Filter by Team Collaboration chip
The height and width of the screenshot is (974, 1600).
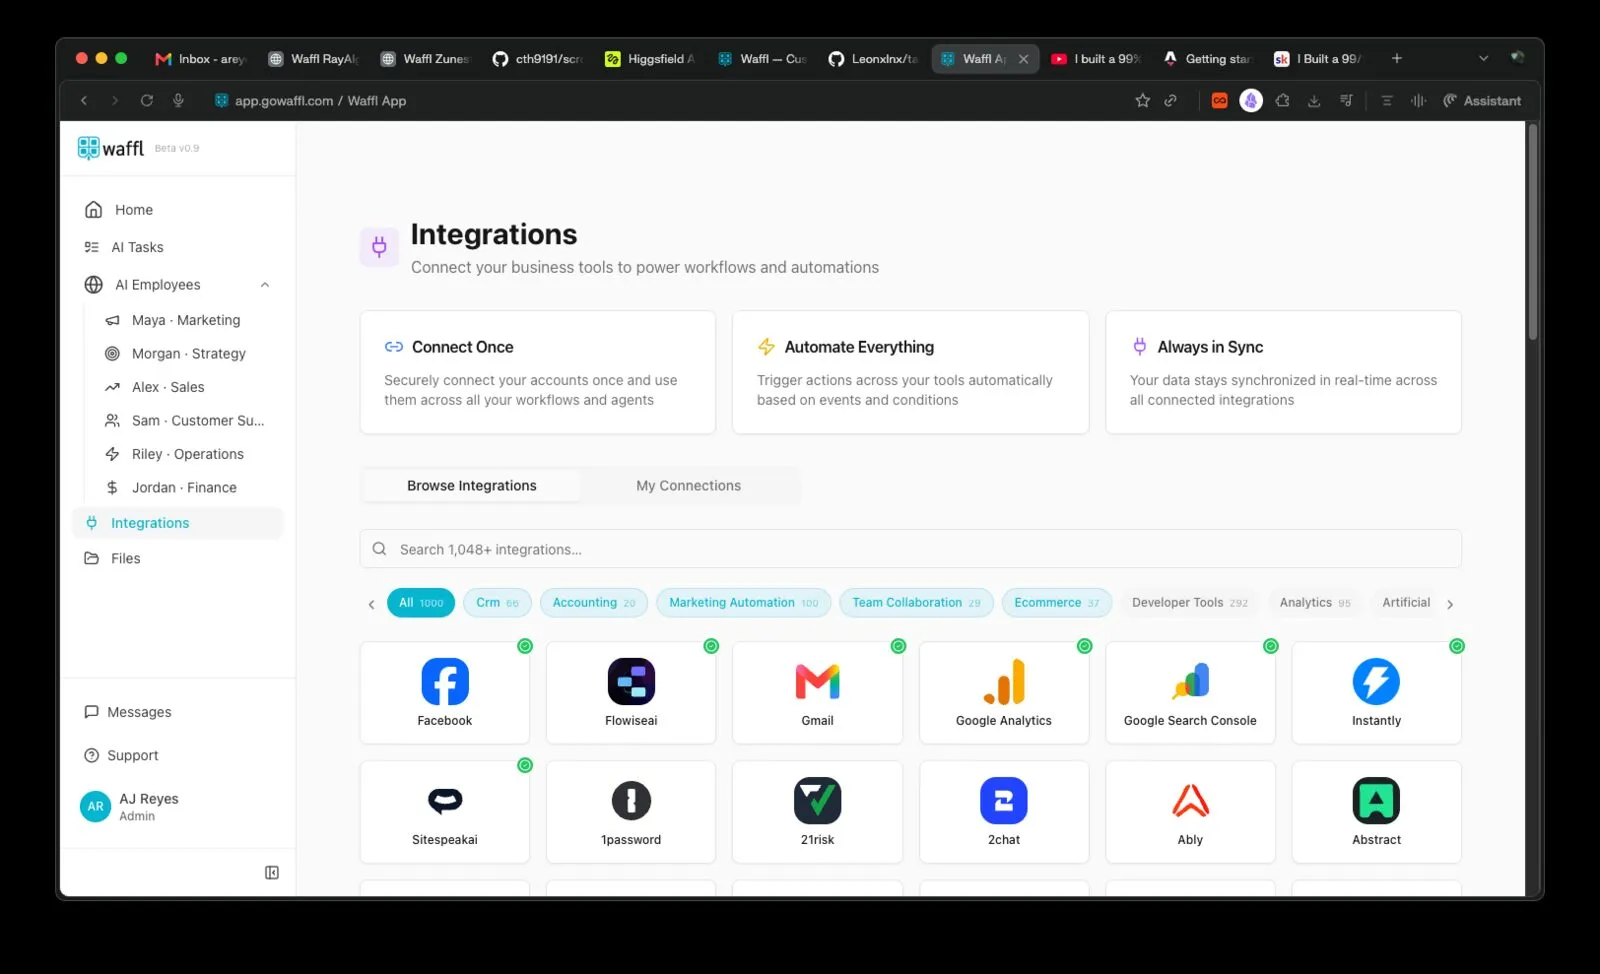point(916,603)
